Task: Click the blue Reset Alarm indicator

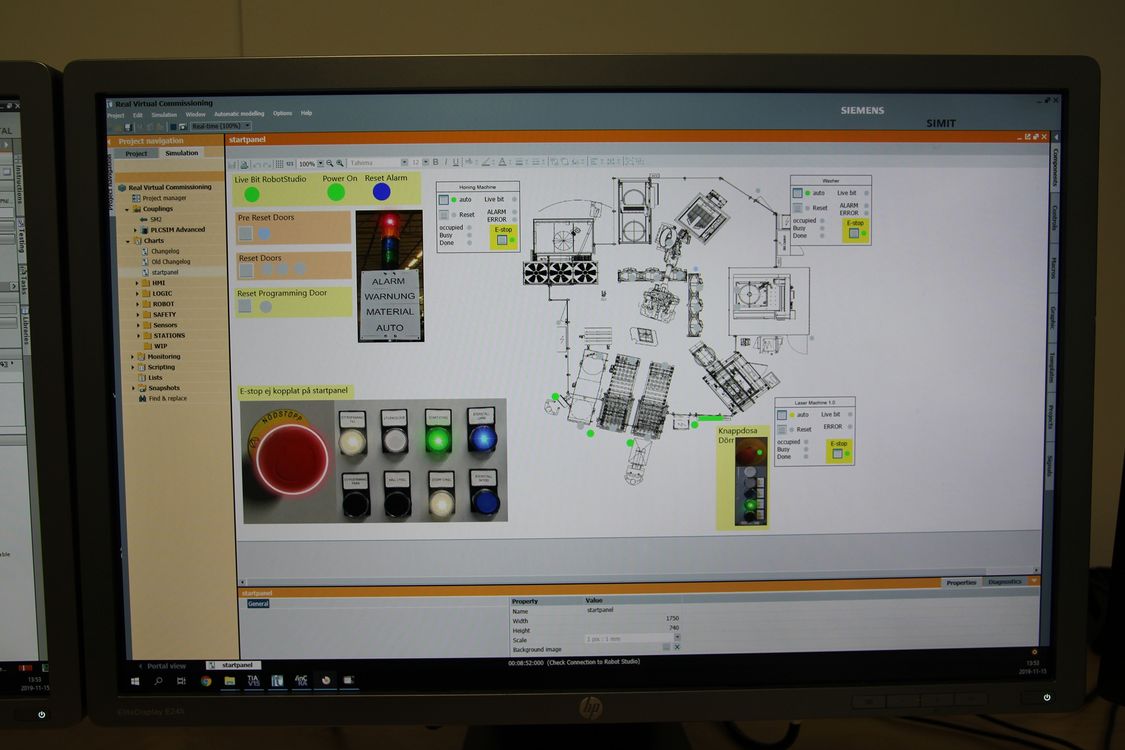Action: [x=382, y=192]
